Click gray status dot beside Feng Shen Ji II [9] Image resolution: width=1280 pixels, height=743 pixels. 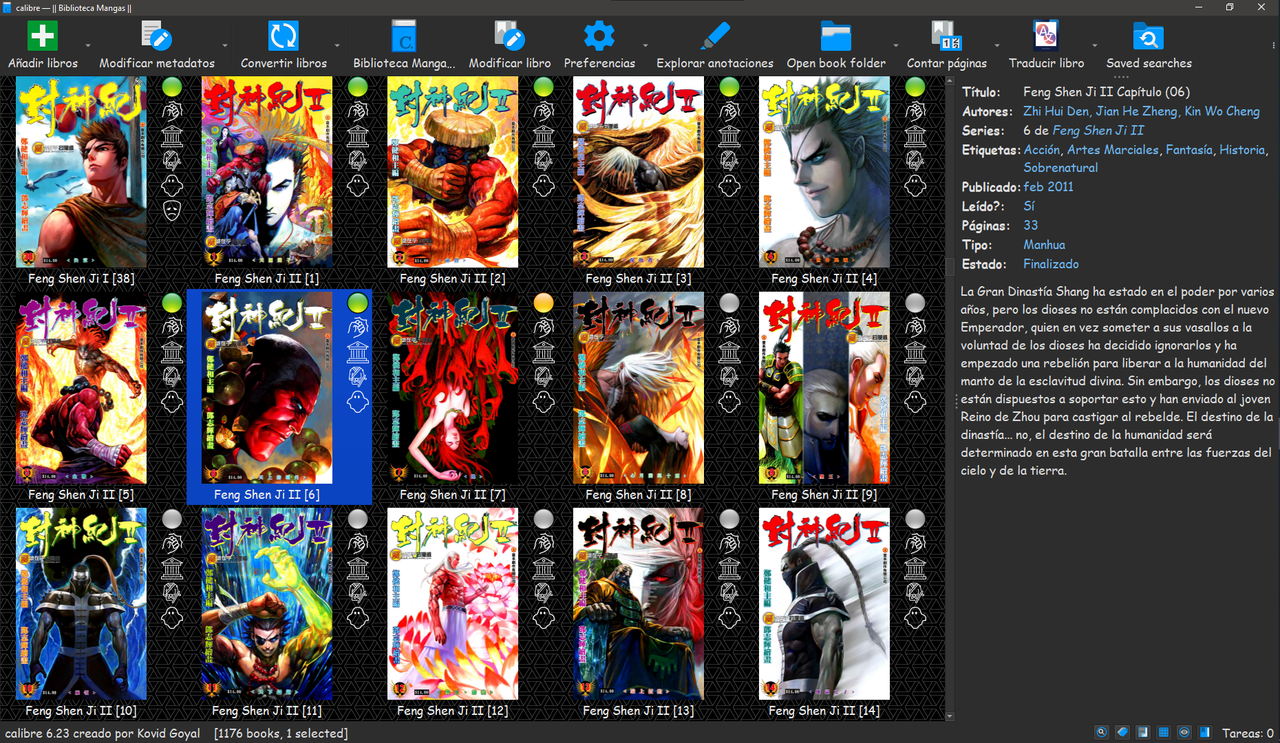915,303
